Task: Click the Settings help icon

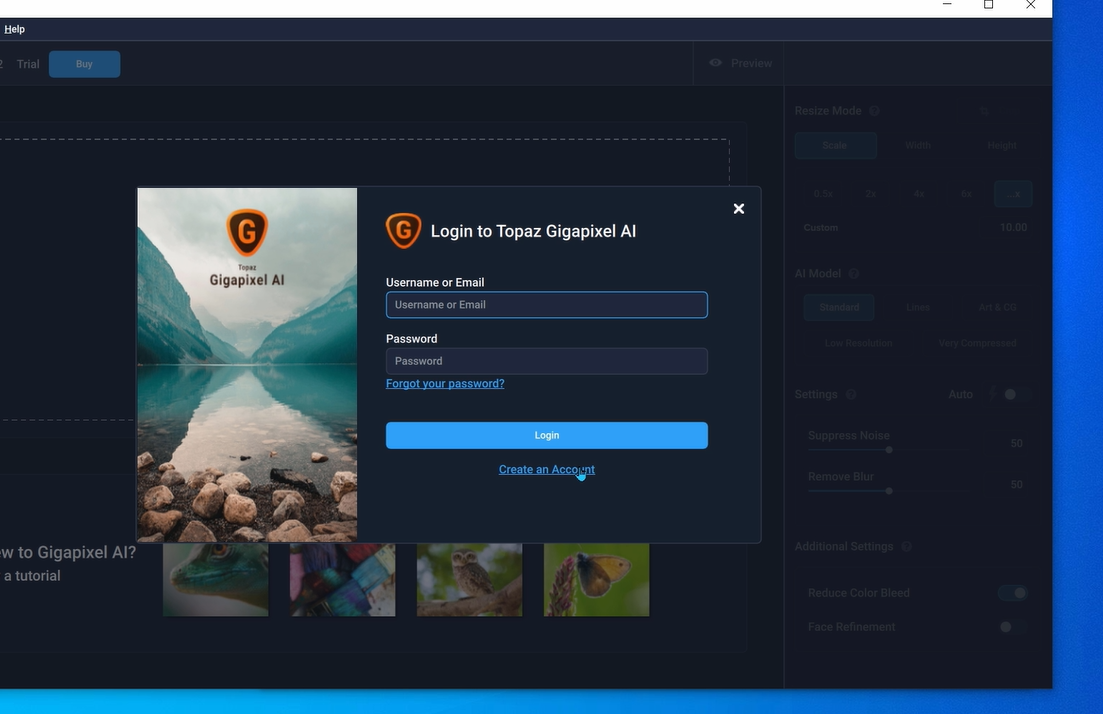Action: tap(851, 395)
